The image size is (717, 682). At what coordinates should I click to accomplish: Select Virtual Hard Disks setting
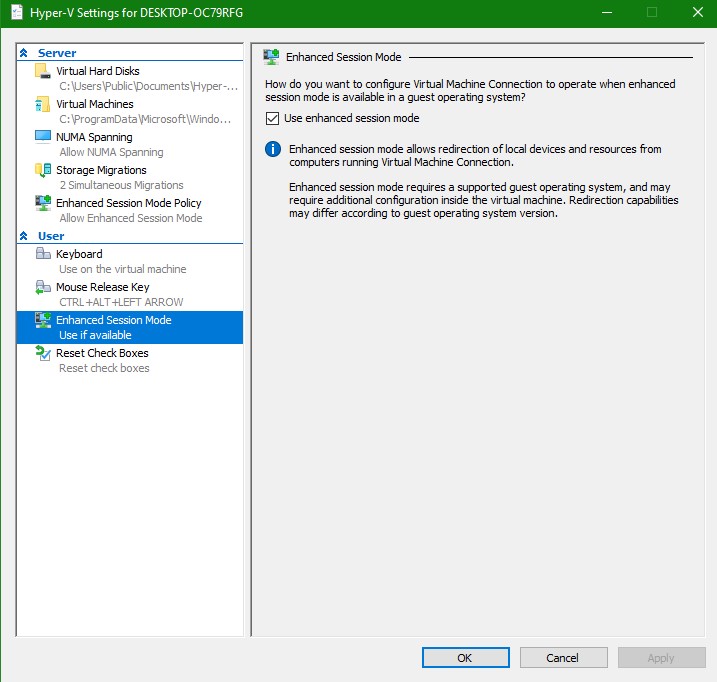(98, 71)
